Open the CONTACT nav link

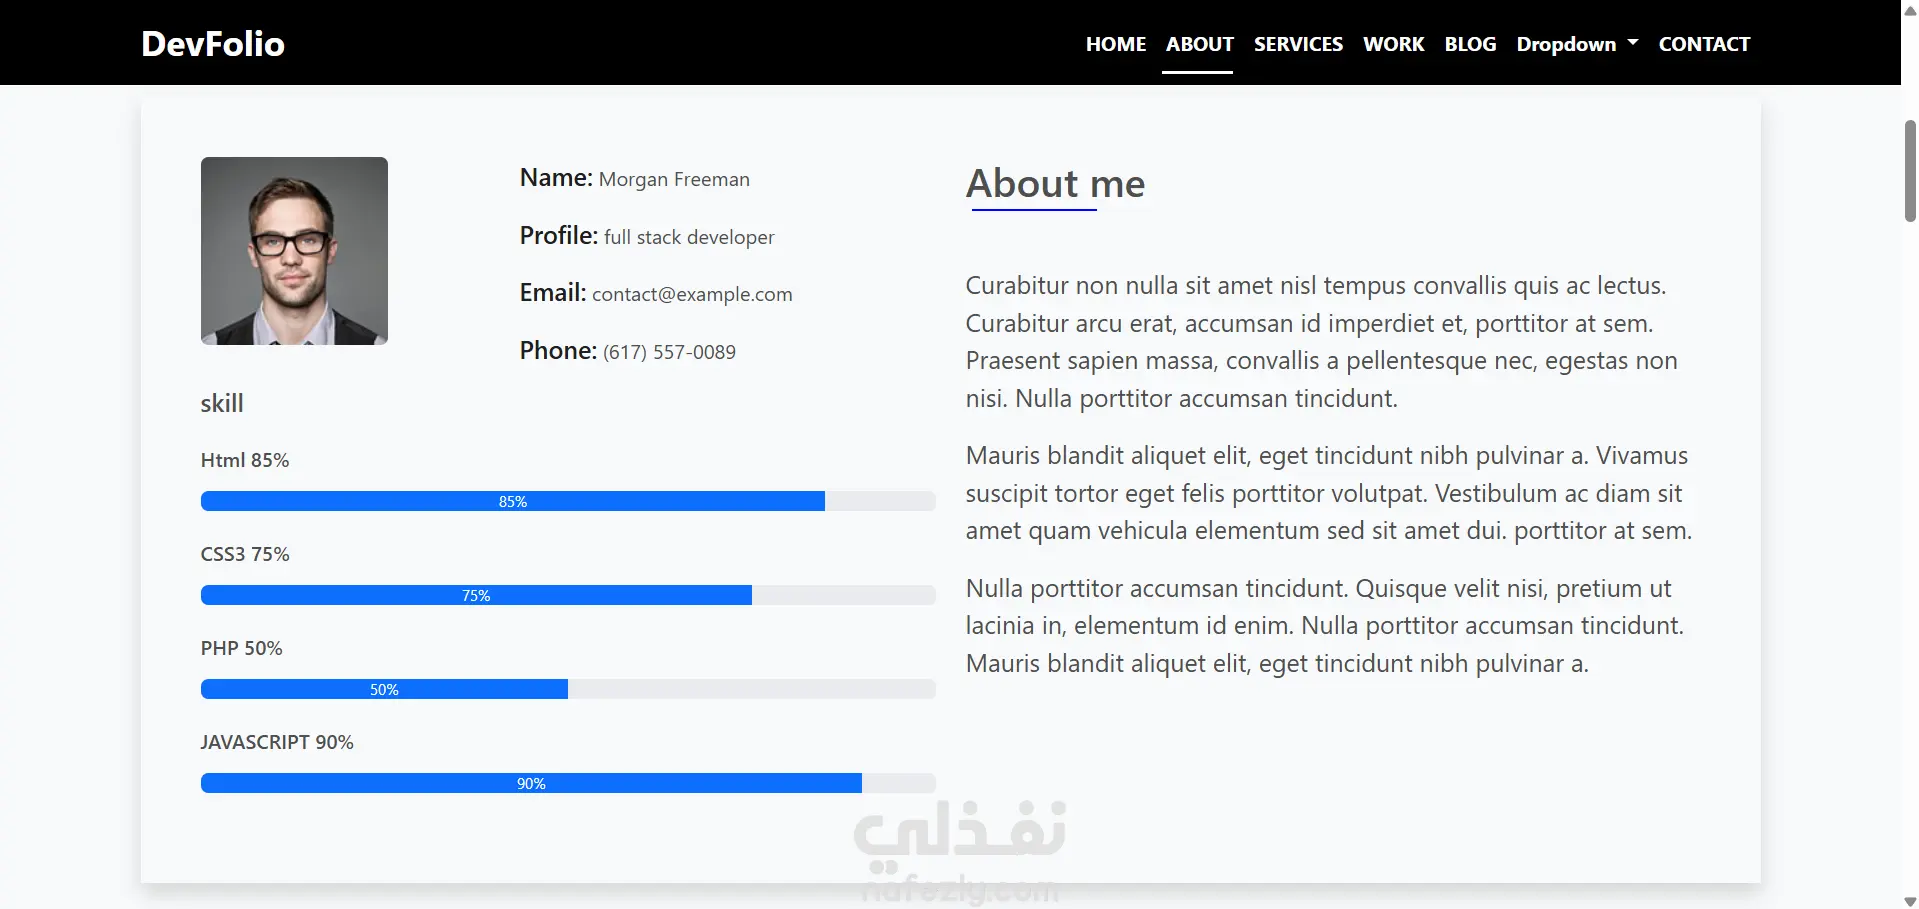point(1704,44)
